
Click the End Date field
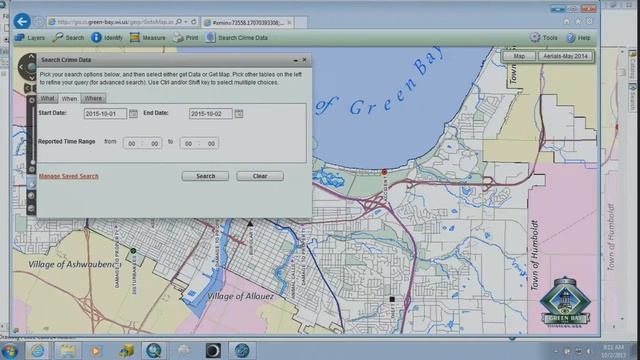point(211,113)
